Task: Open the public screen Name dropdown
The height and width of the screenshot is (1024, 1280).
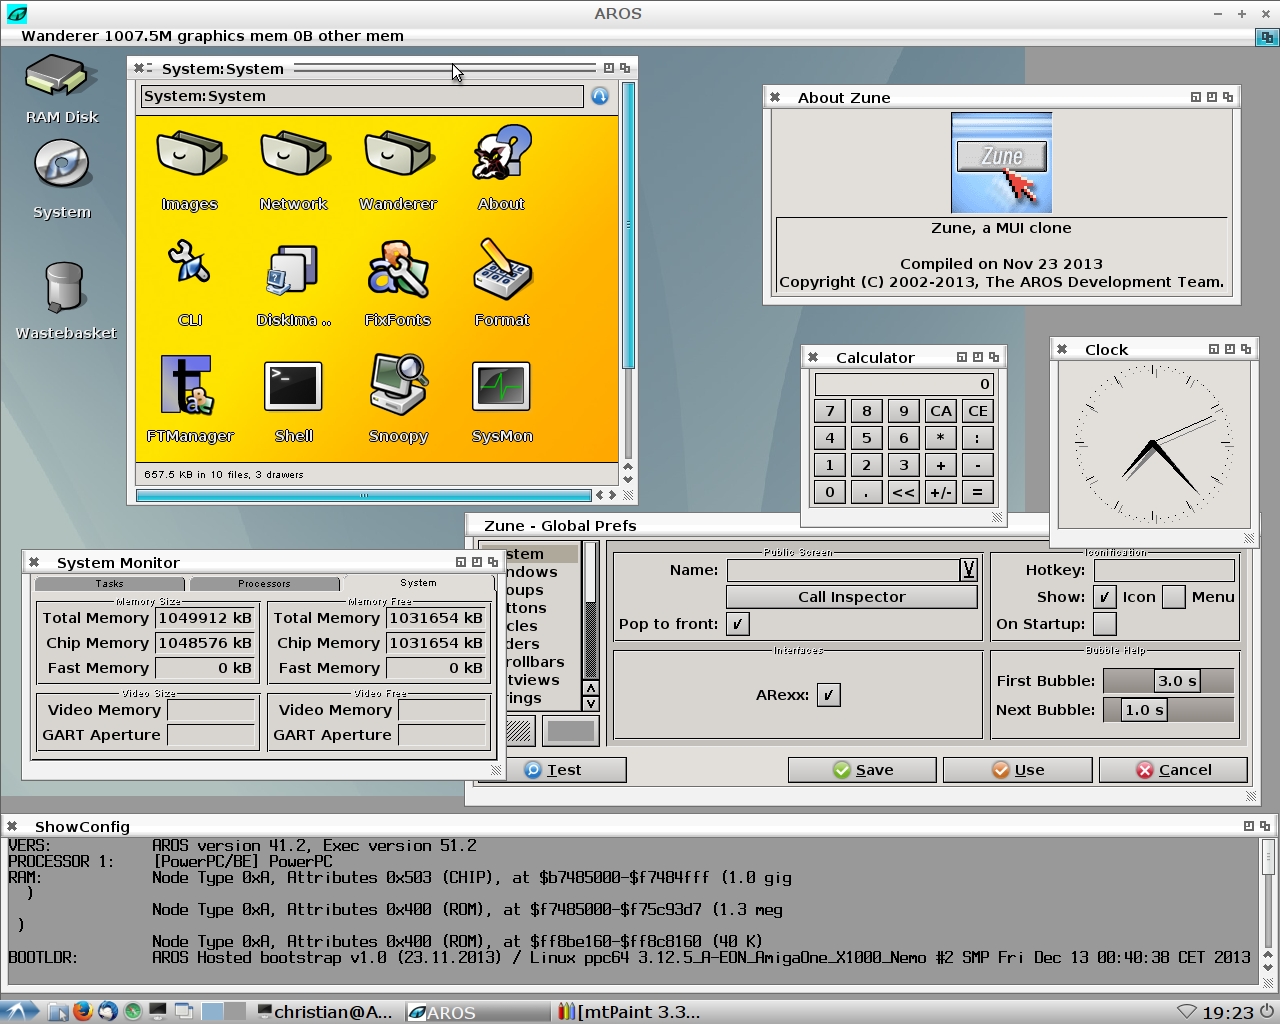Action: 968,570
